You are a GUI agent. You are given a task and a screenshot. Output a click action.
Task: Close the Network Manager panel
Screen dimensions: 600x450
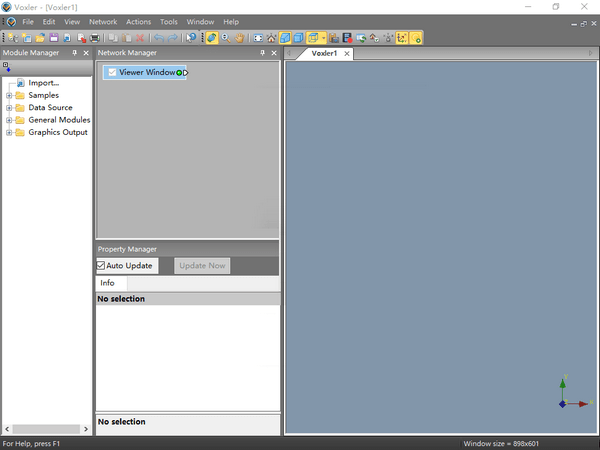coord(274,53)
